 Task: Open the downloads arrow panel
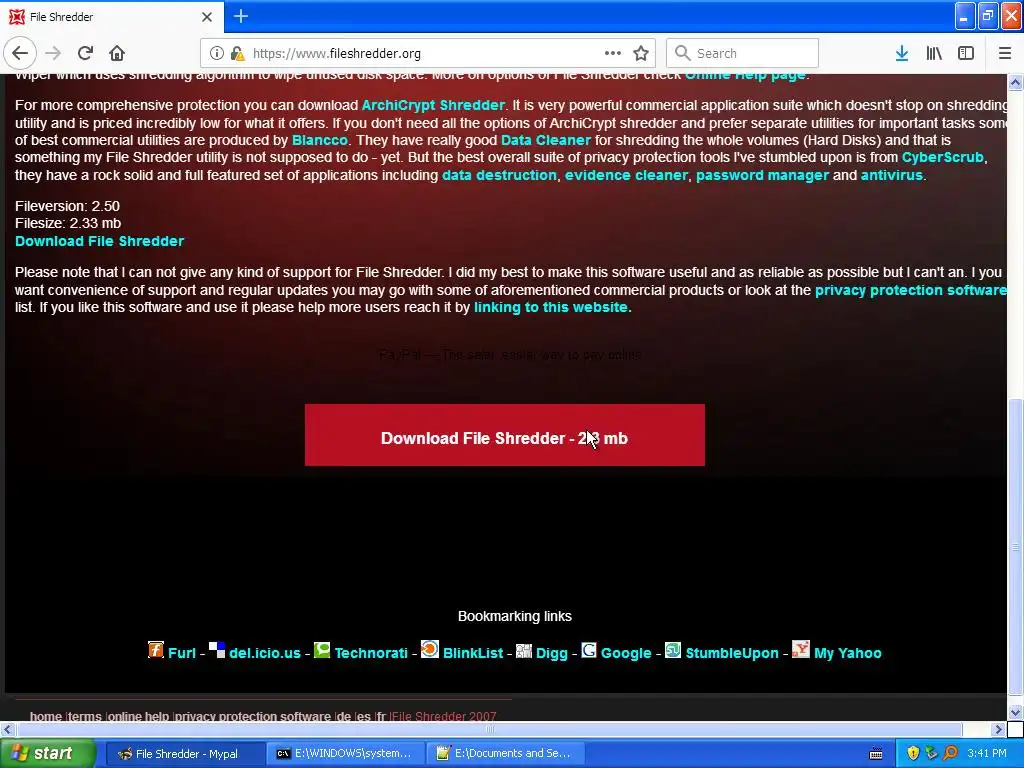902,54
